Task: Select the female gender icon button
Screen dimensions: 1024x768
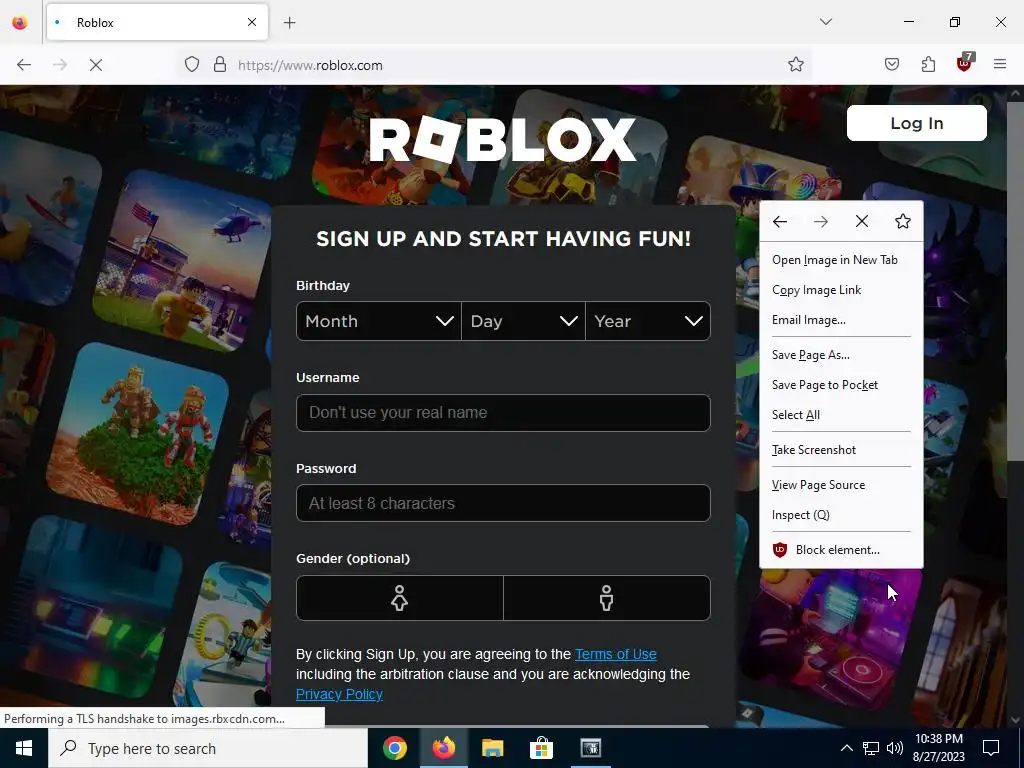Action: click(x=400, y=598)
